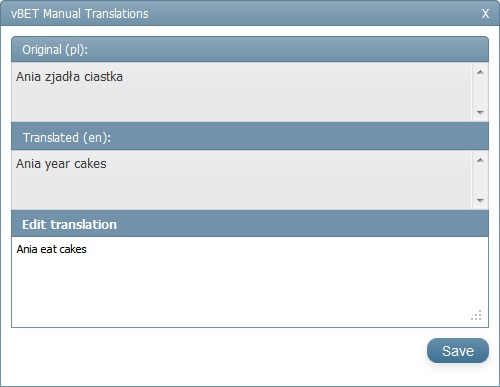This screenshot has width=500, height=387.
Task: Click scroll-up arrow in Original text box
Action: click(x=480, y=72)
